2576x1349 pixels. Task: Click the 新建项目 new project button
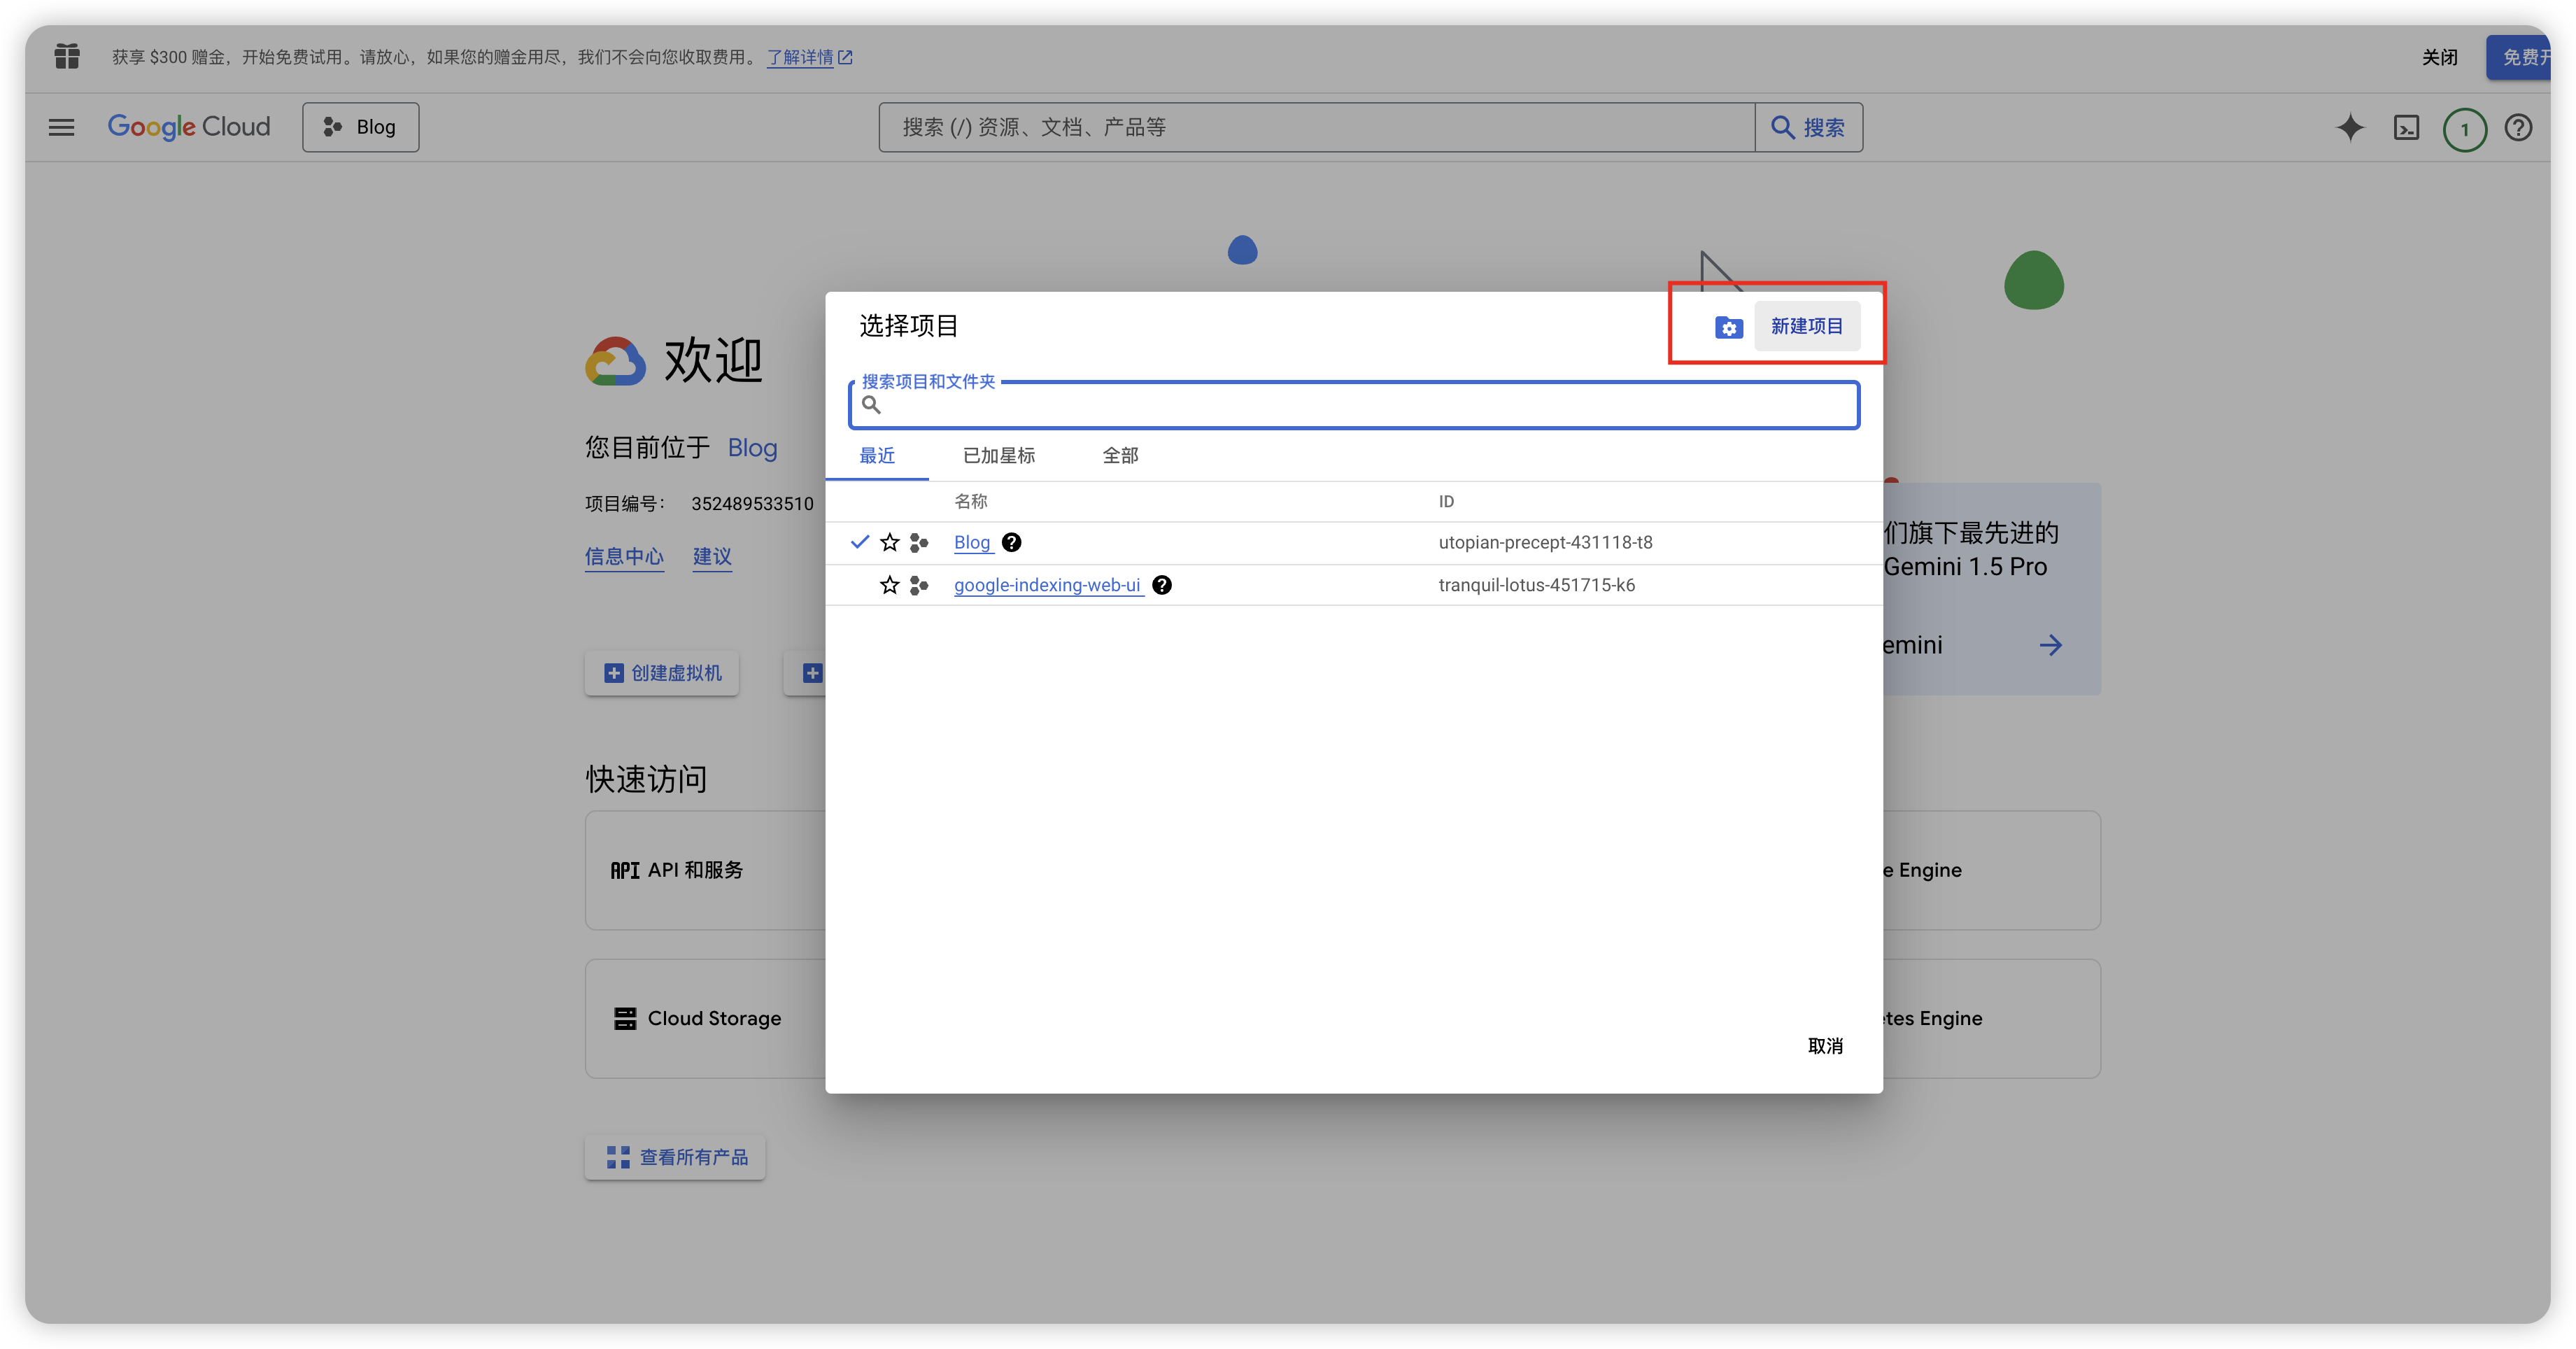[1806, 326]
